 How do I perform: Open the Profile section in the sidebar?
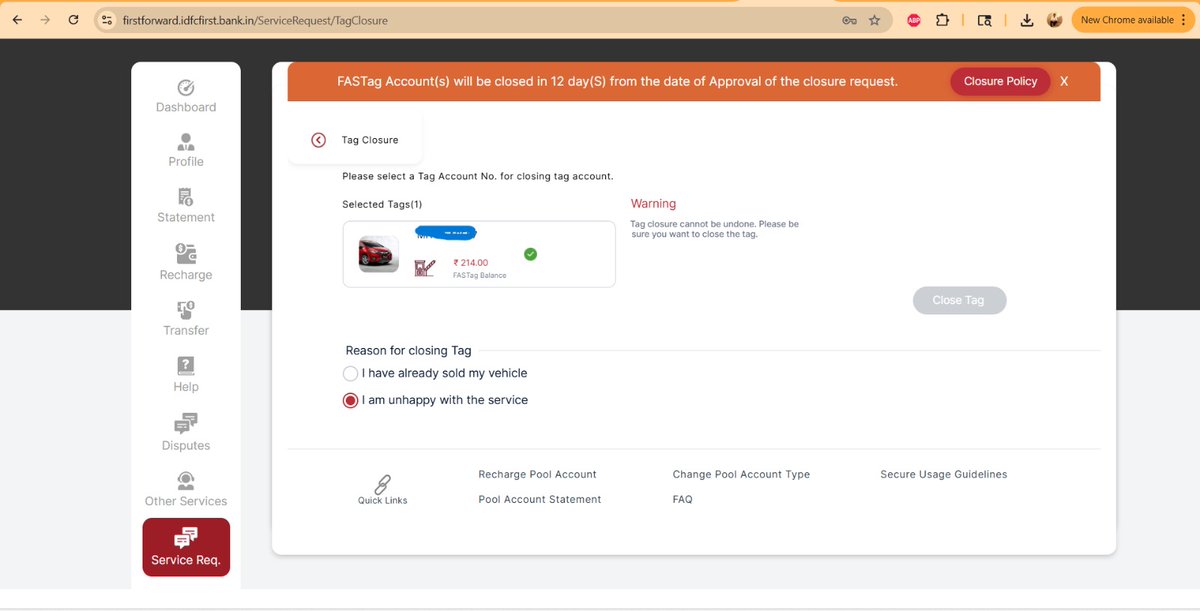[x=186, y=151]
